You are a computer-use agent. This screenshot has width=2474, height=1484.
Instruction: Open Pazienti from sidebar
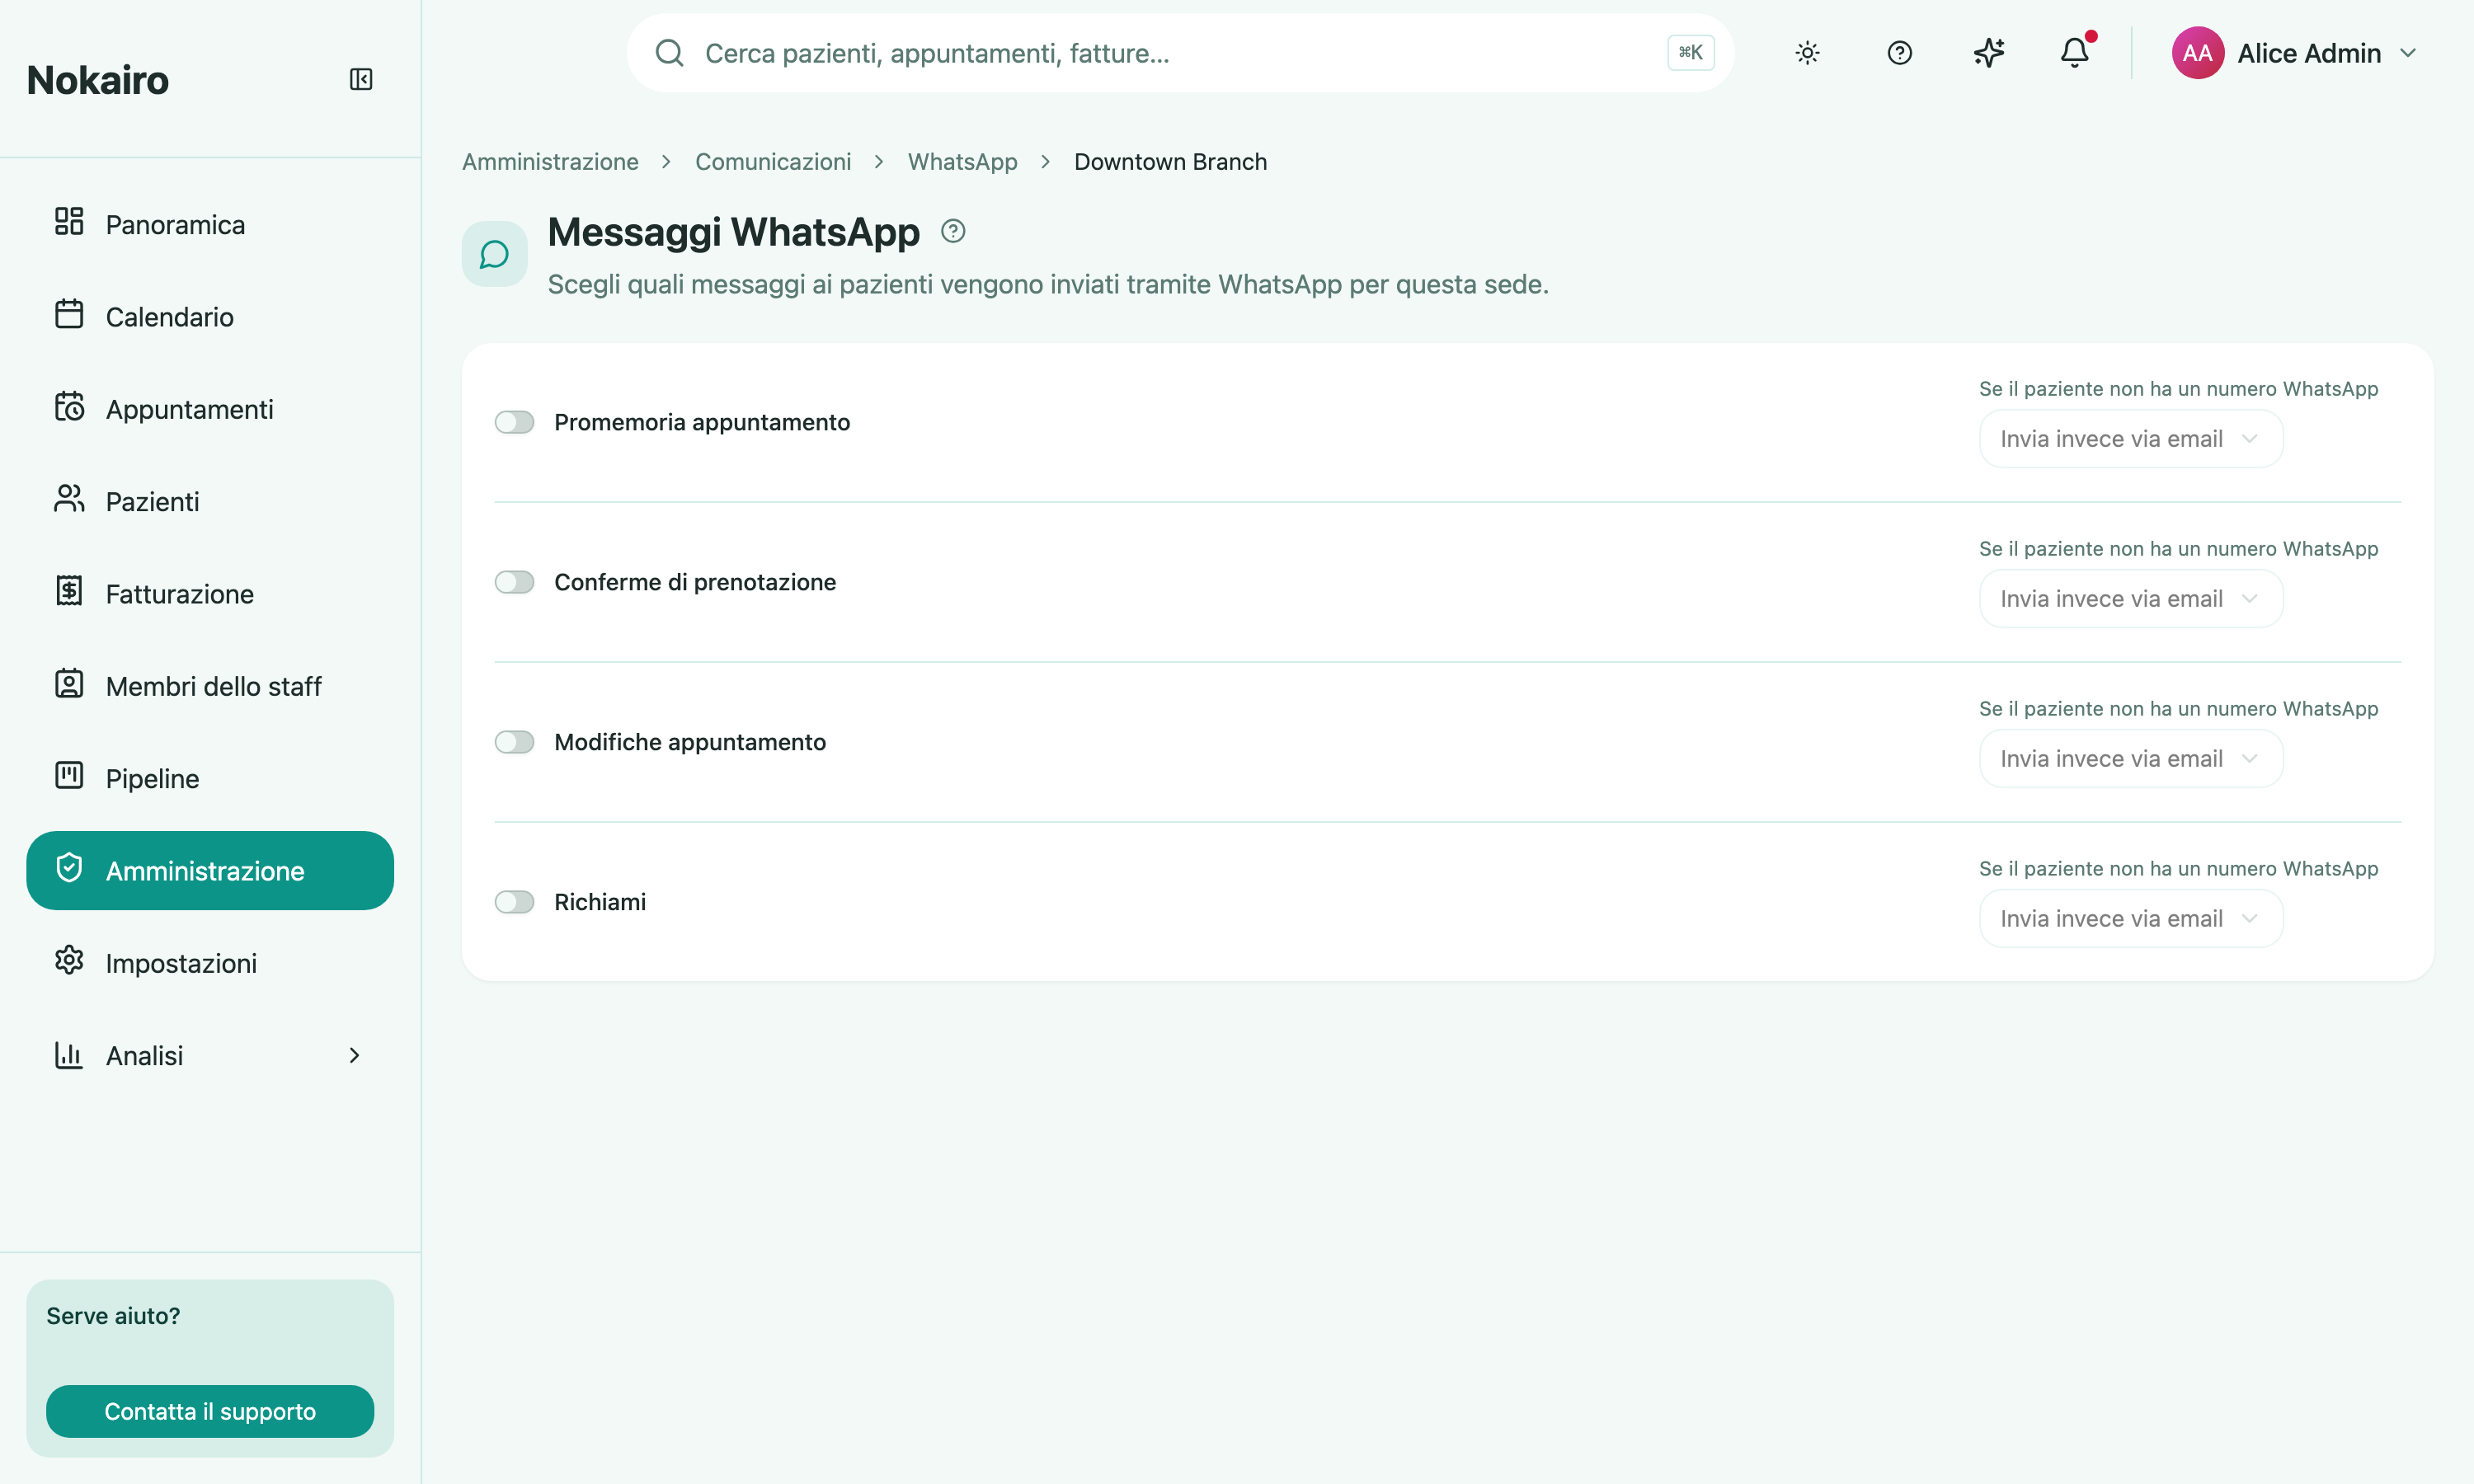click(x=210, y=502)
